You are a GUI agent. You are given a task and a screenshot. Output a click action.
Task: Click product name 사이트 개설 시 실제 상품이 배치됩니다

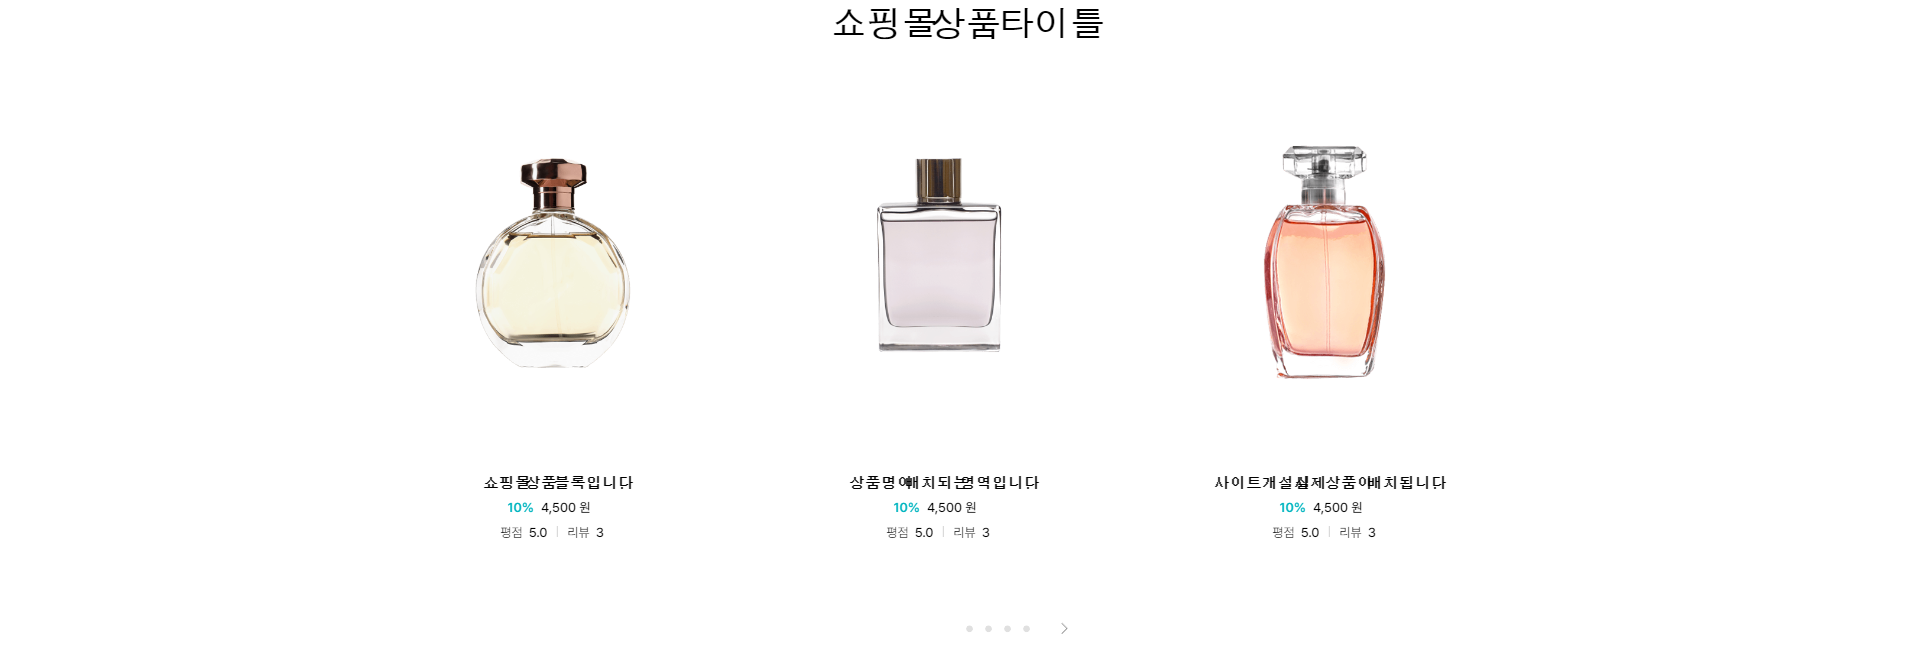point(1330,483)
